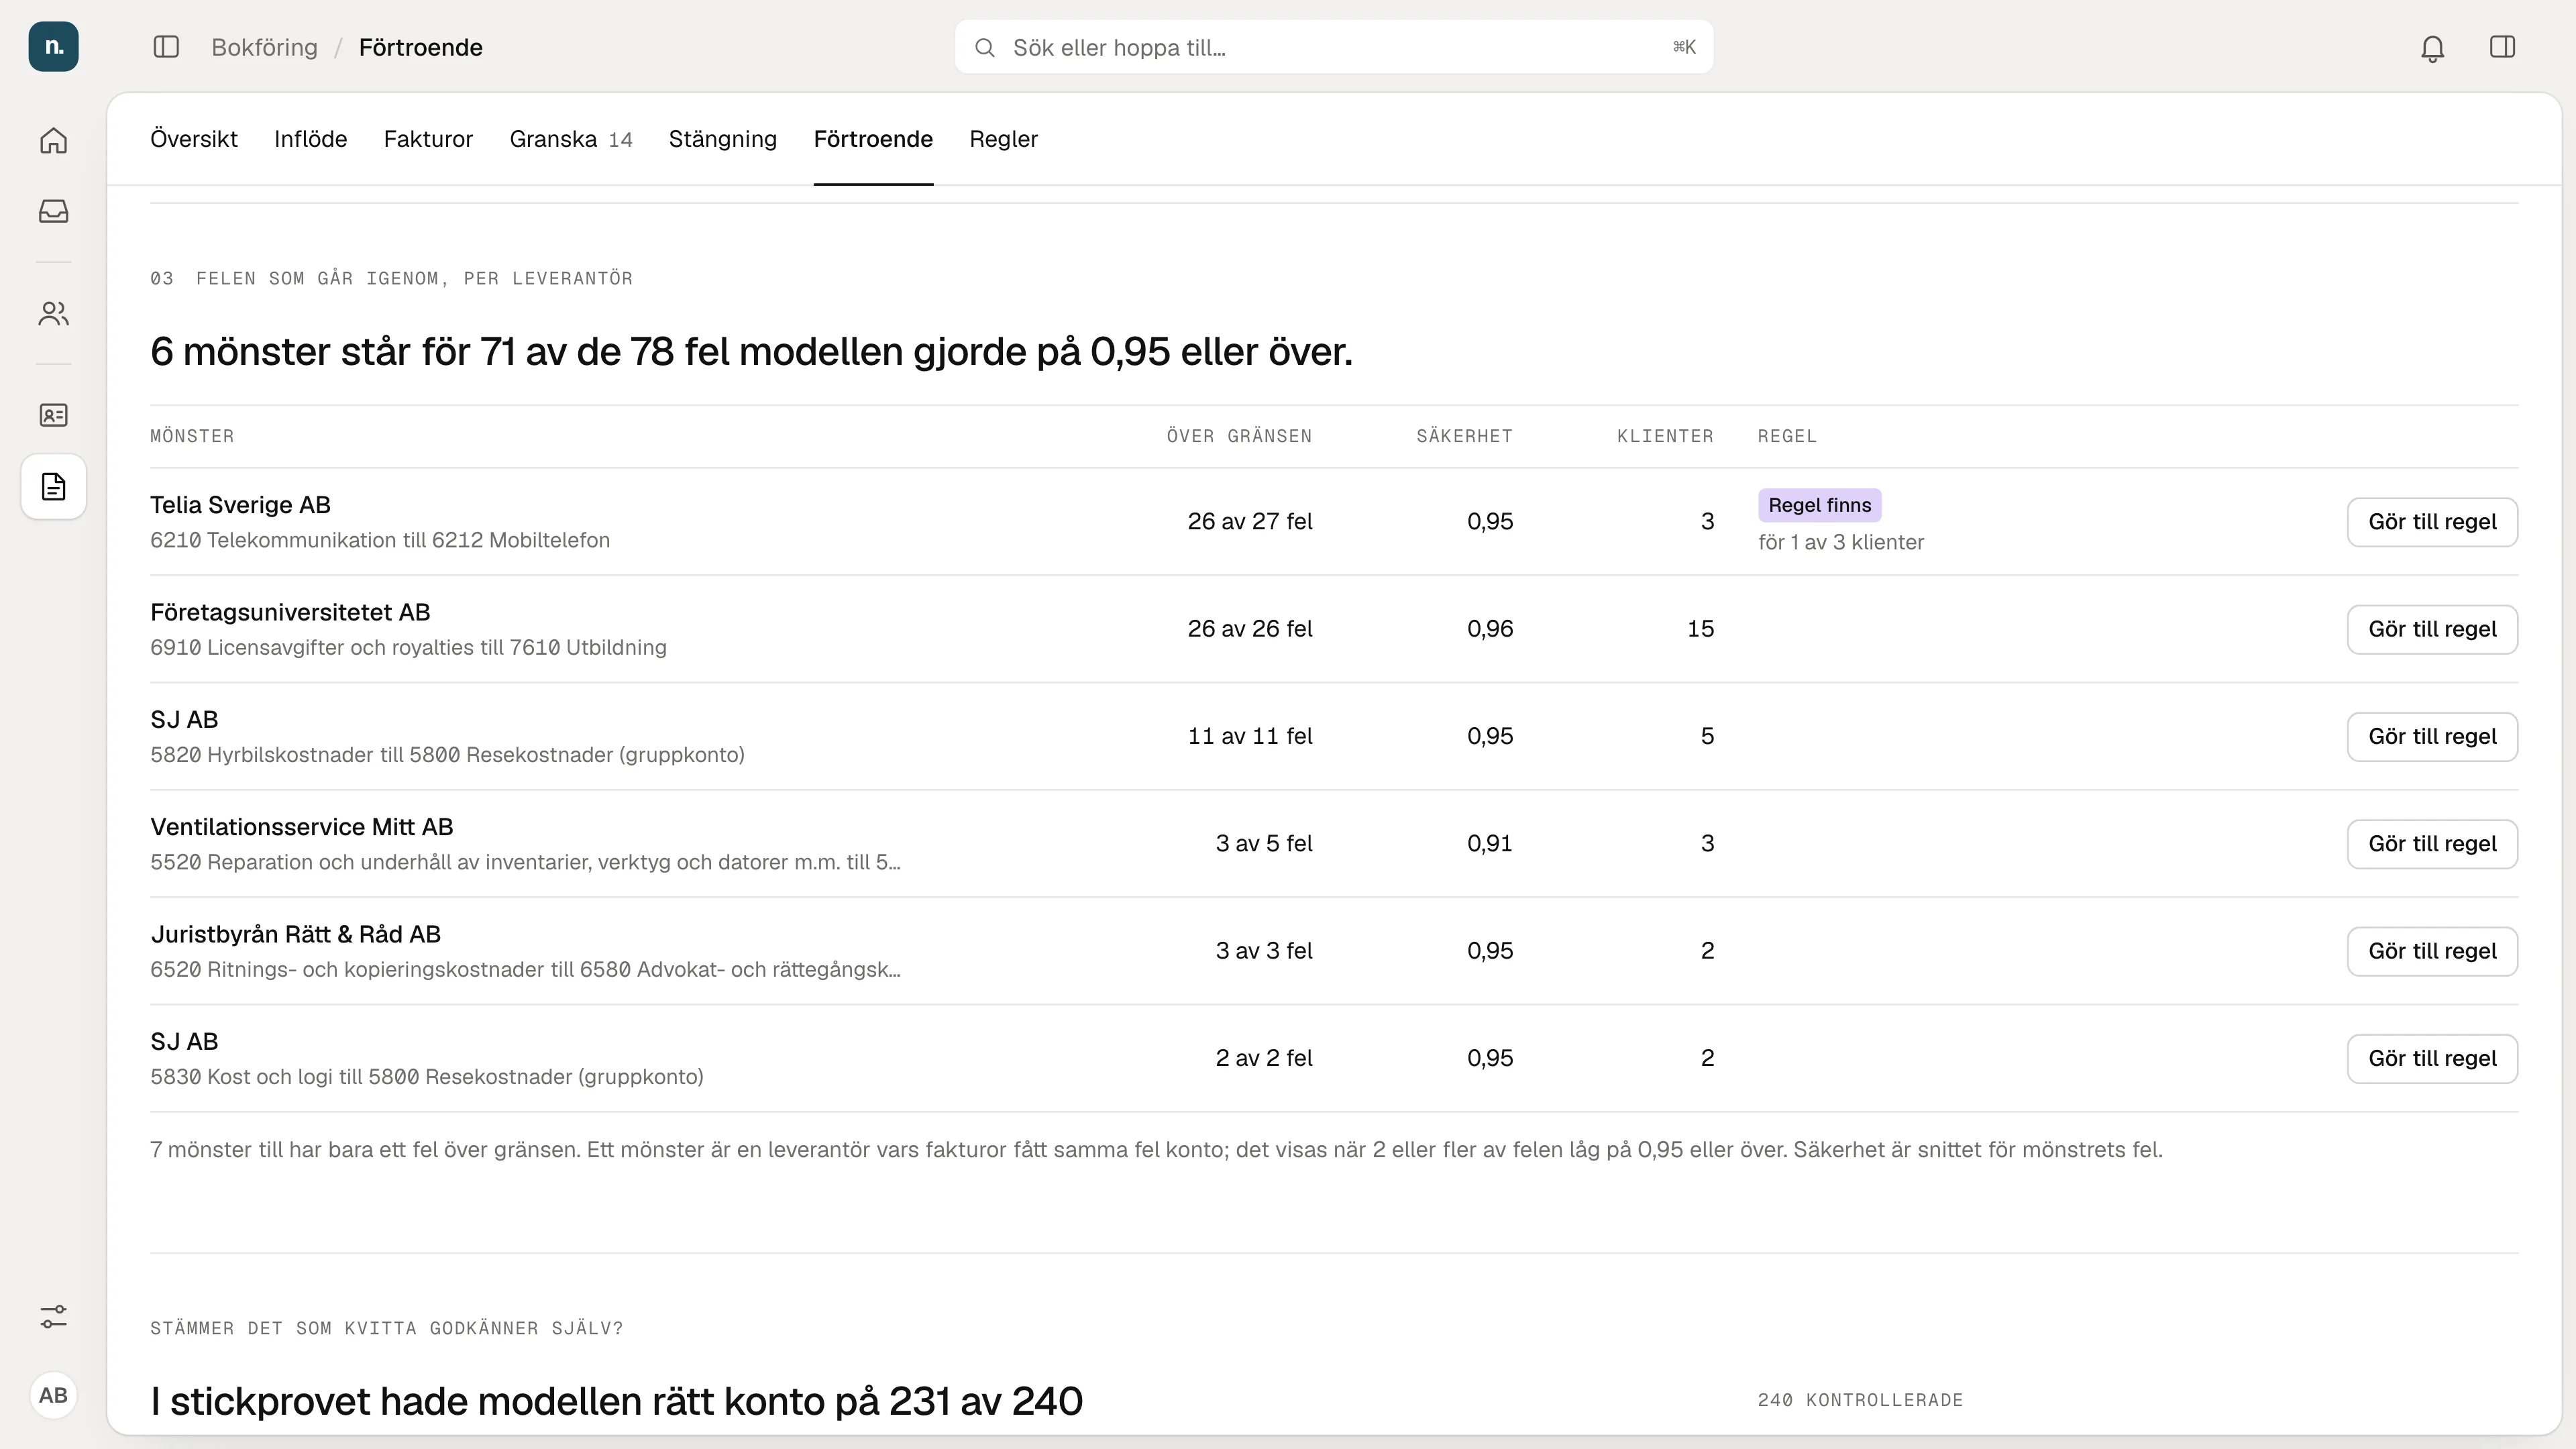Select the Förtroende tab

[873, 139]
